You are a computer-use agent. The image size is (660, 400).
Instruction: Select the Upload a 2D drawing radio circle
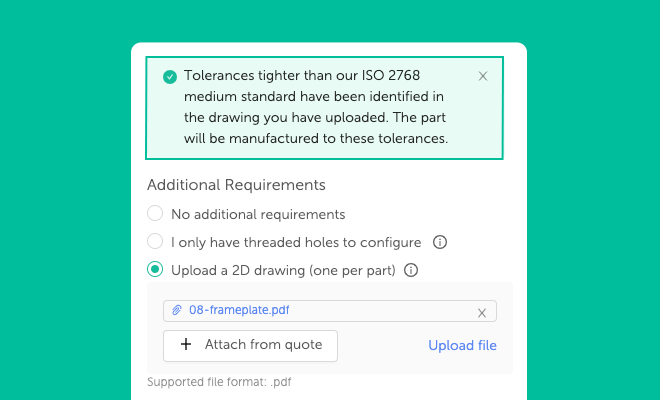click(155, 269)
